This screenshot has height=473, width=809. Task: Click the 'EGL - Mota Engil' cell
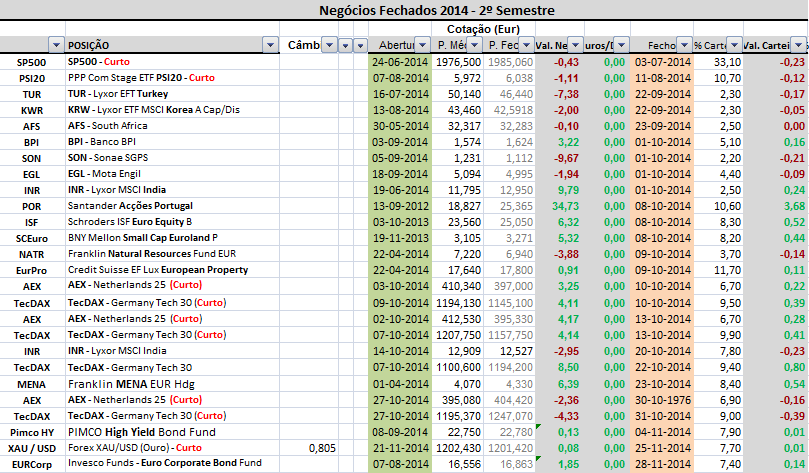pyautogui.click(x=172, y=174)
